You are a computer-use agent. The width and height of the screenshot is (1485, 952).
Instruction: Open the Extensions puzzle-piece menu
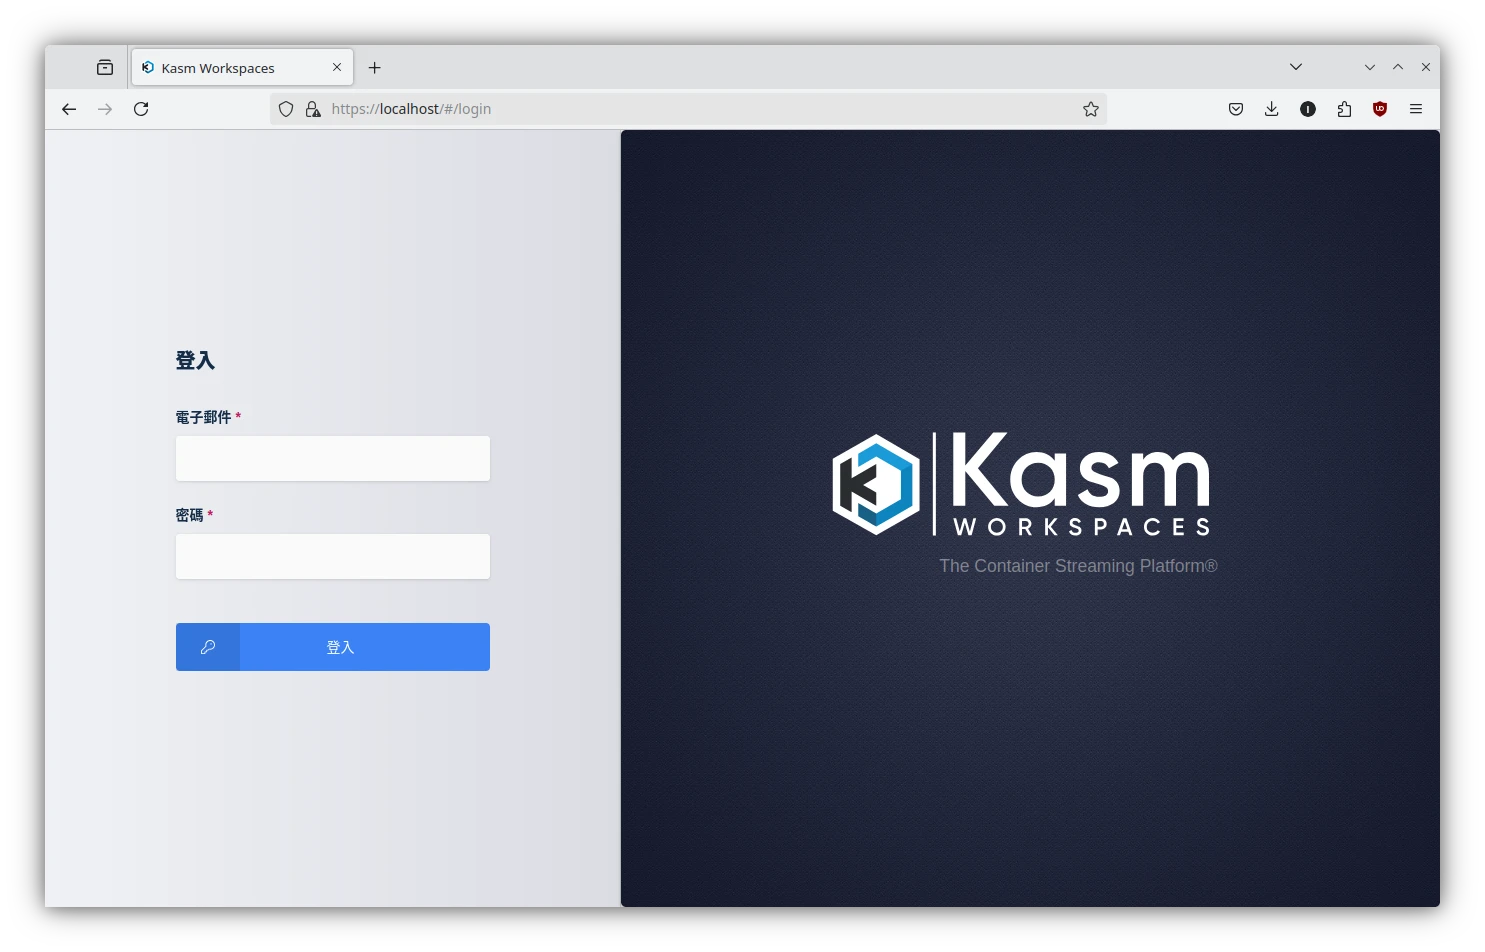click(1344, 109)
